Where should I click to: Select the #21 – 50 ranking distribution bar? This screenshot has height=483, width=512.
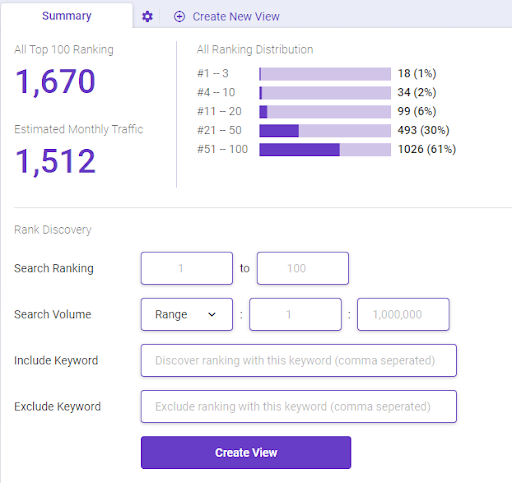325,131
